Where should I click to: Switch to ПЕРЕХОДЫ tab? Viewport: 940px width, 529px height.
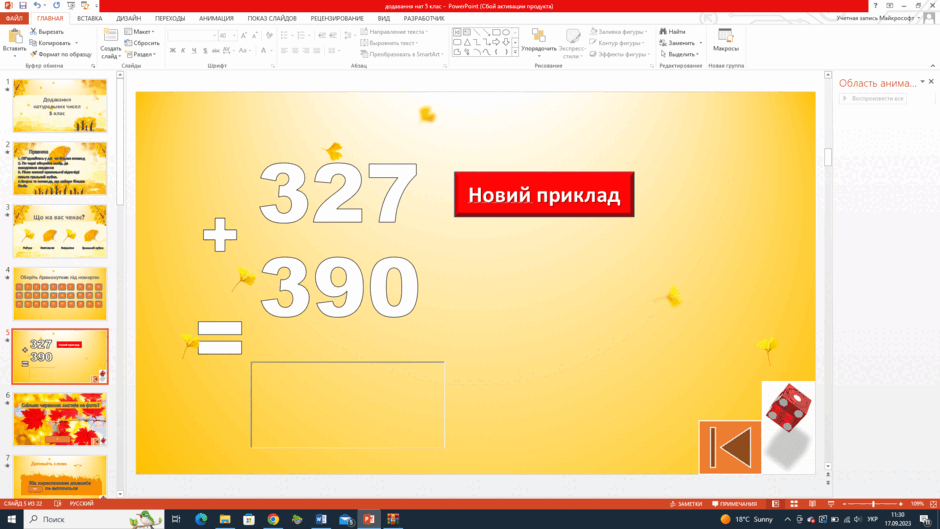(170, 18)
